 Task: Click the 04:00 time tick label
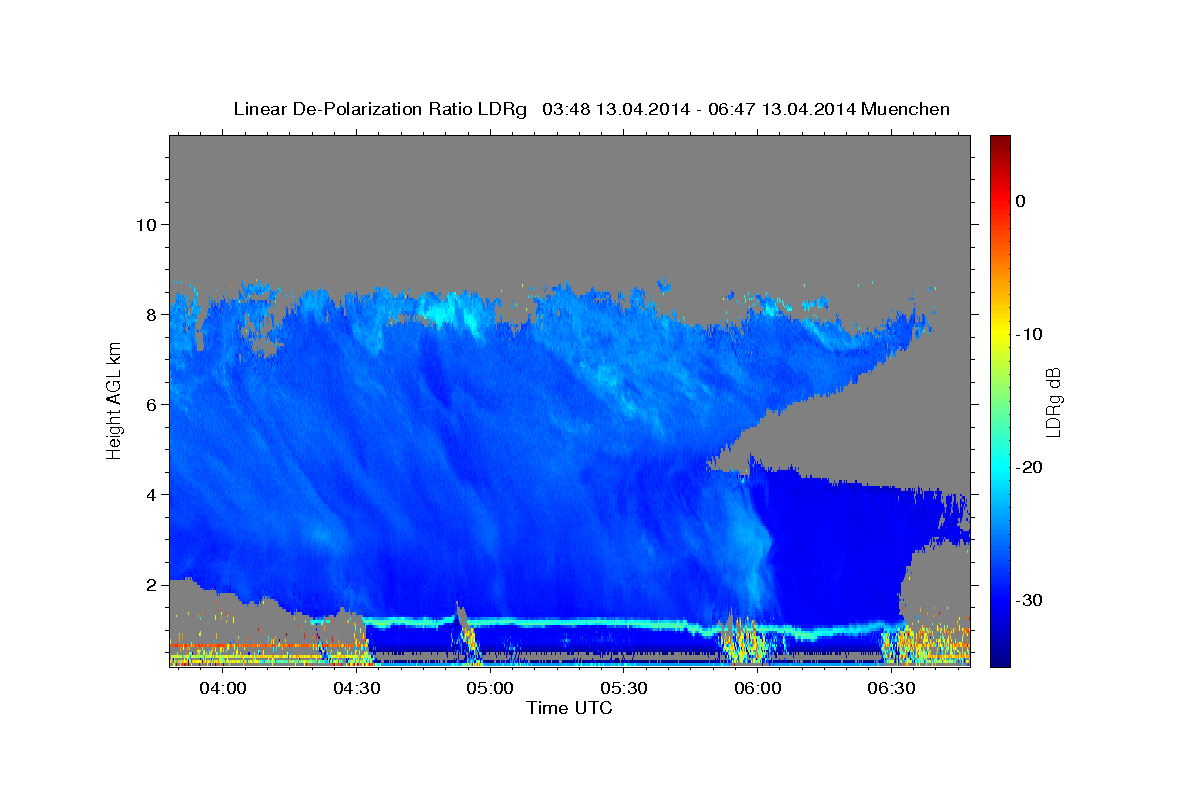click(x=224, y=689)
